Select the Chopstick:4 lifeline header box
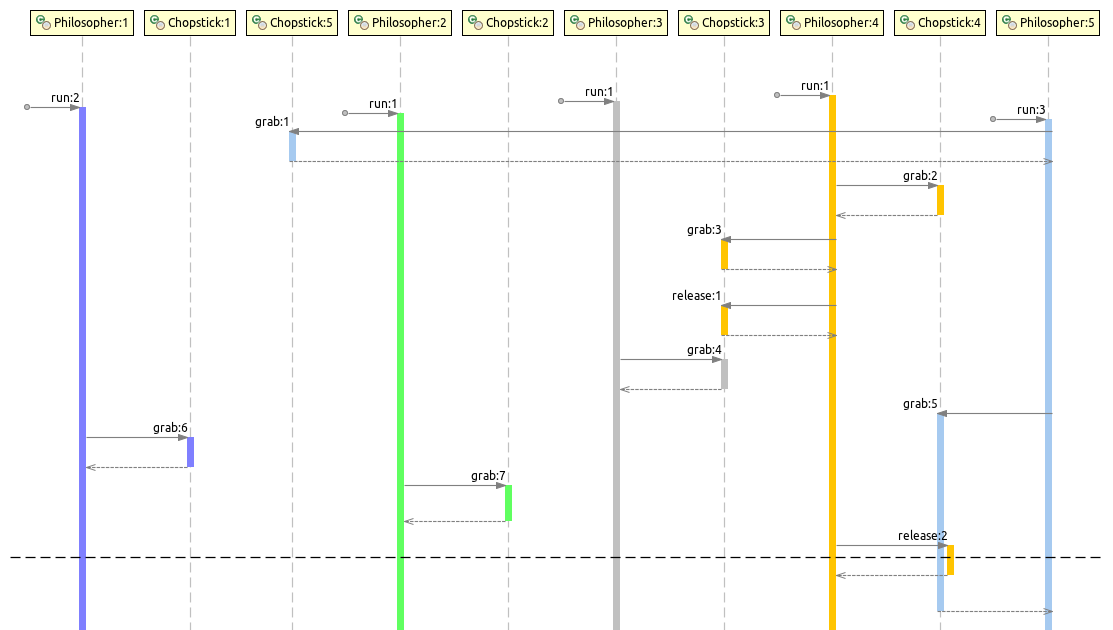This screenshot has height=630, width=1113. 940,22
